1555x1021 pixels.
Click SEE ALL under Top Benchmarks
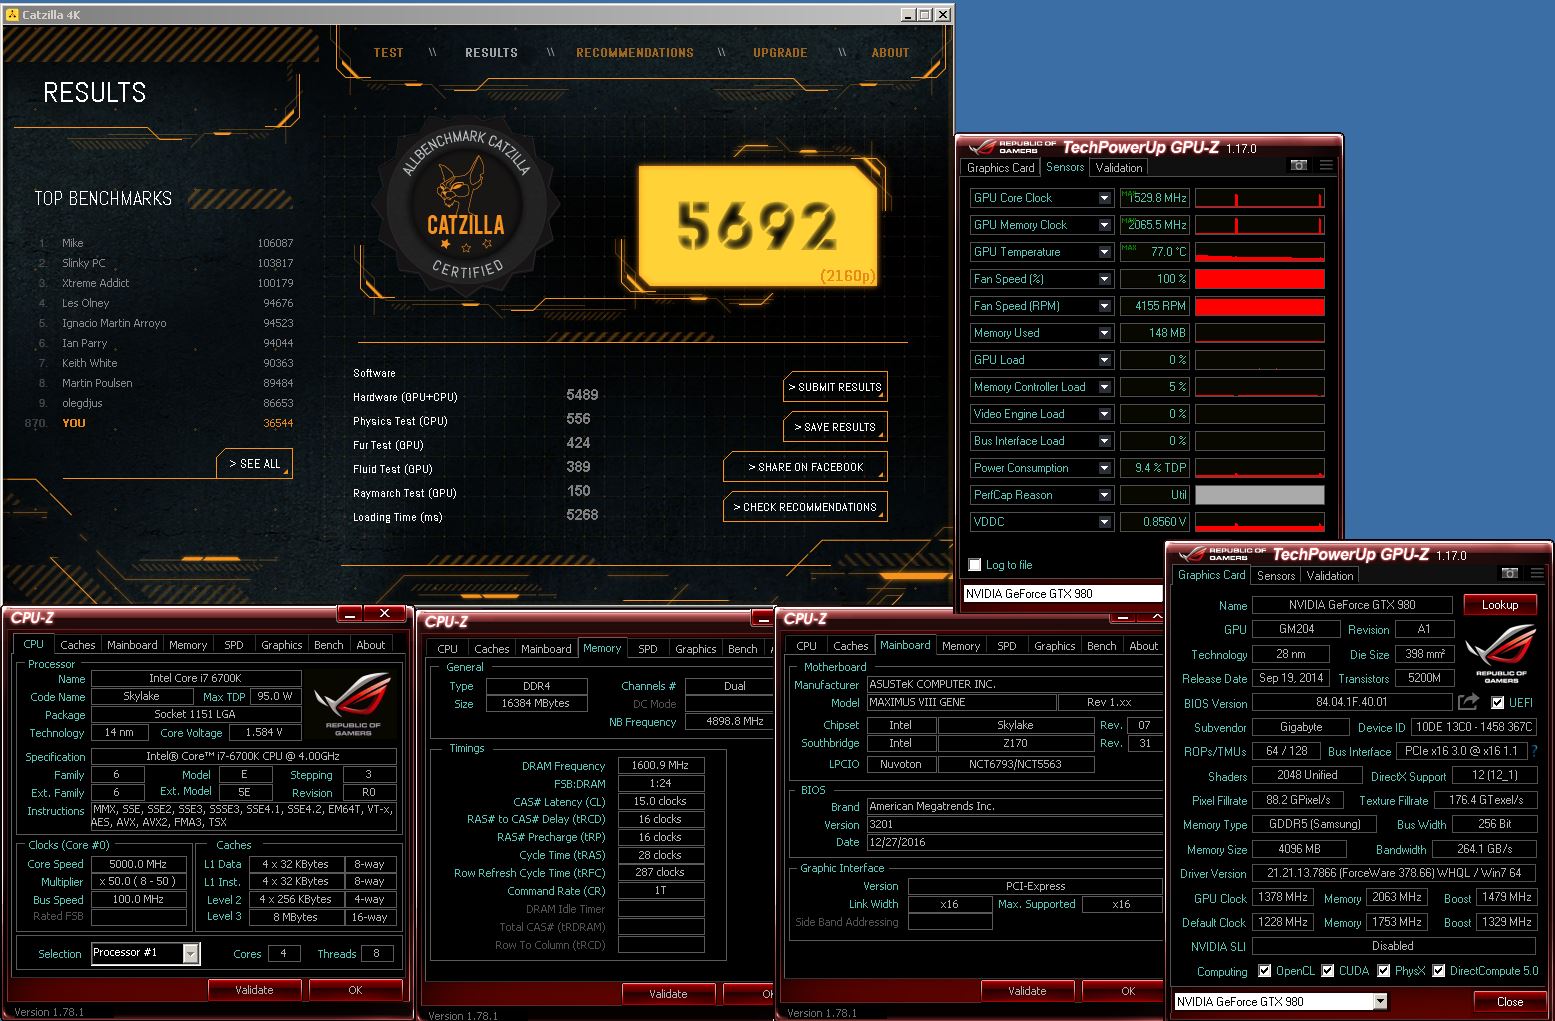[255, 463]
